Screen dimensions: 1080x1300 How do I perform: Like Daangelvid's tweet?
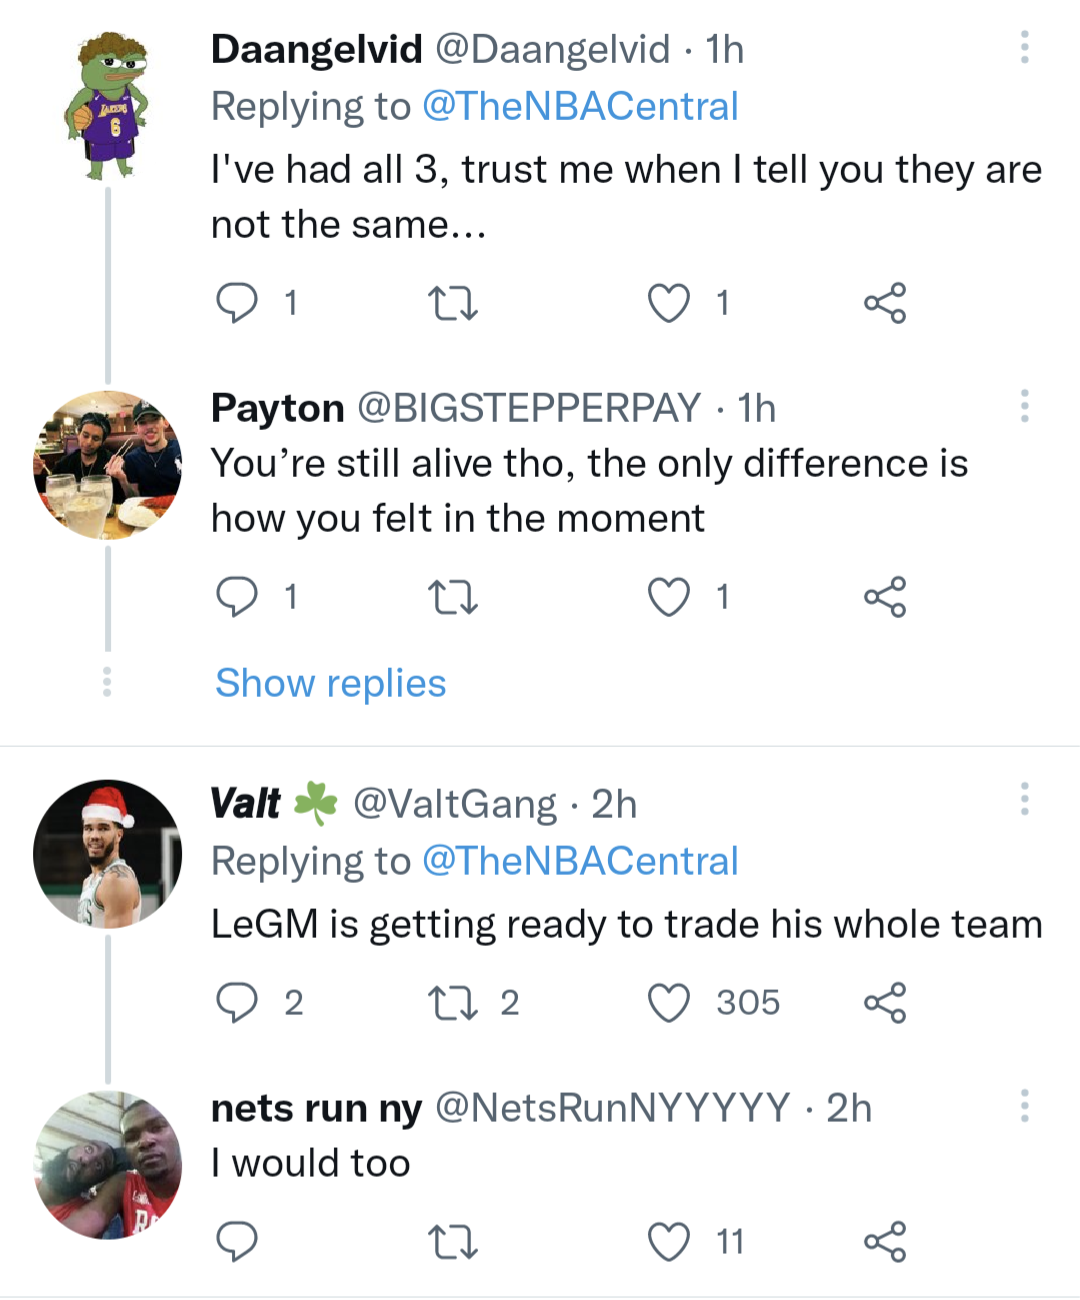(x=669, y=302)
